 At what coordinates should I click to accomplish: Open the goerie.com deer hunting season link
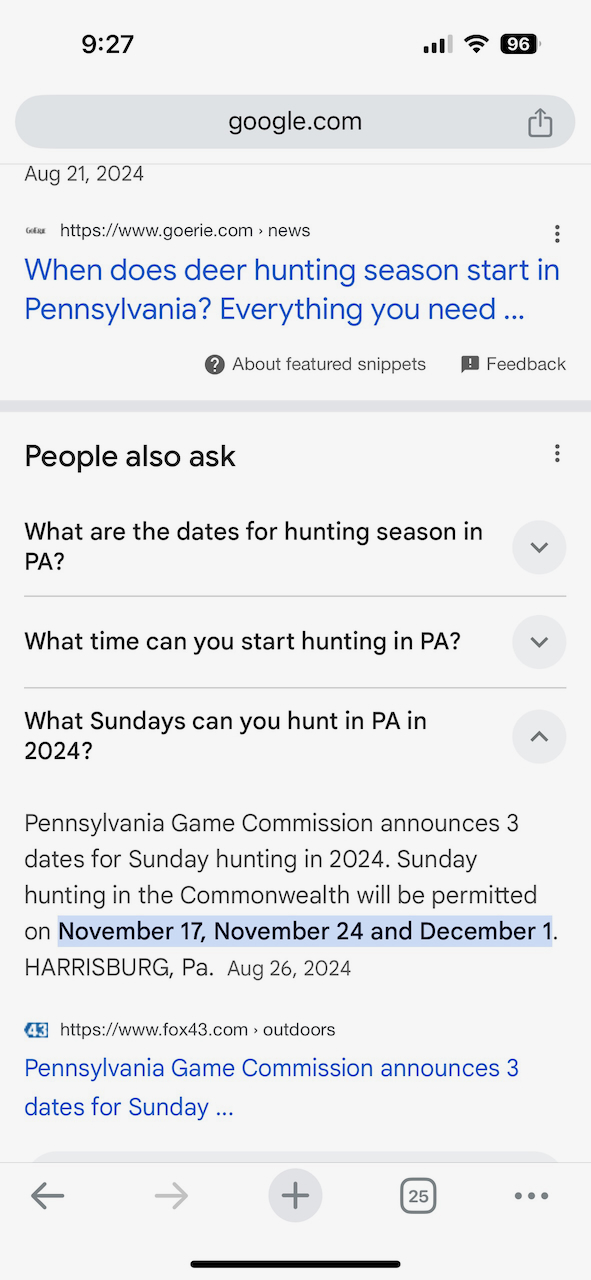click(x=292, y=289)
